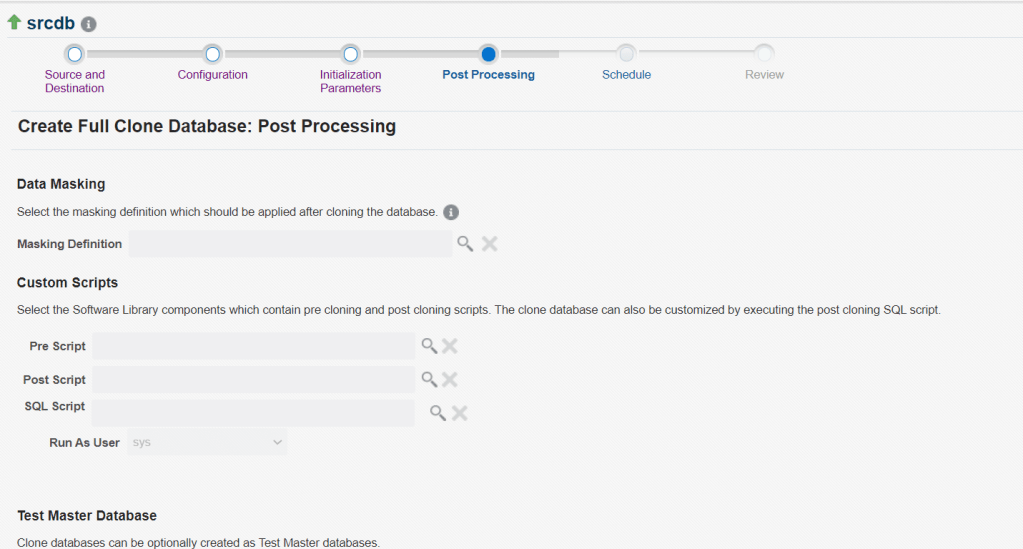Clear the Masking Definition with X icon

click(489, 243)
